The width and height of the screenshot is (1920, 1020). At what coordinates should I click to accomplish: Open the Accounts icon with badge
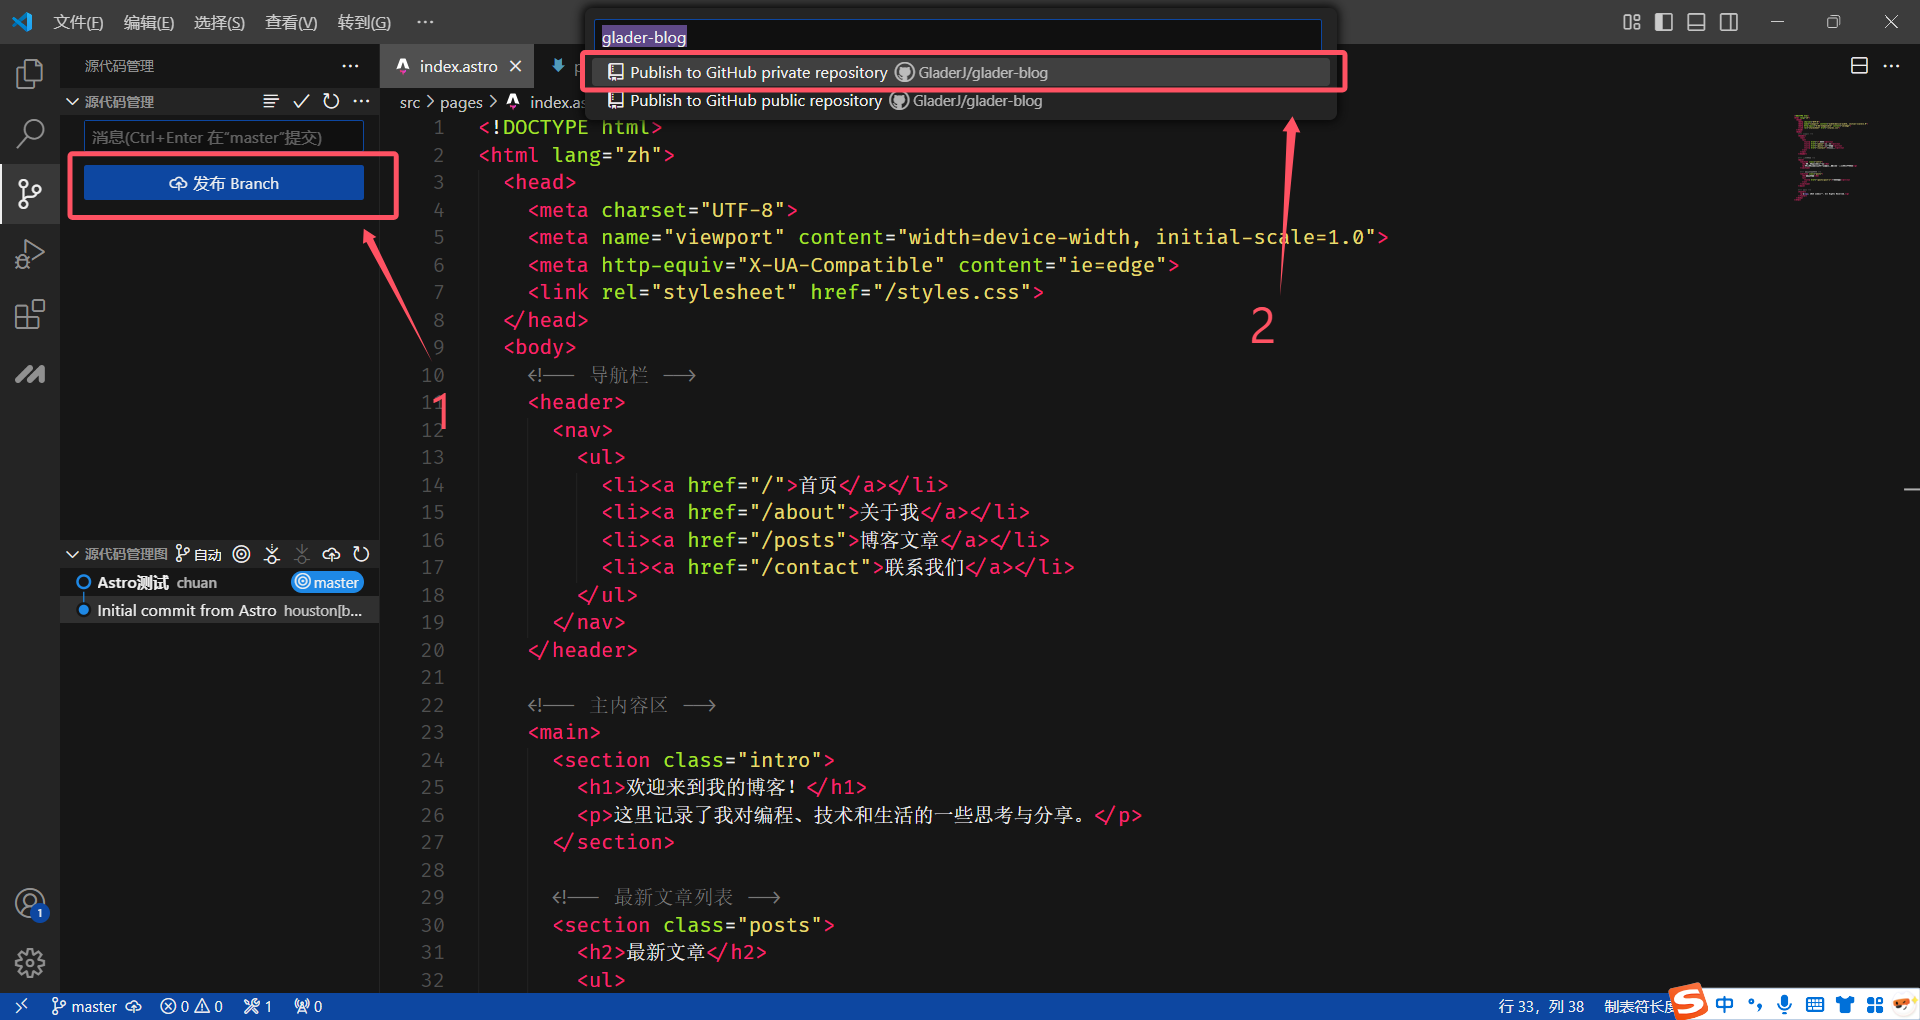tap(30, 904)
